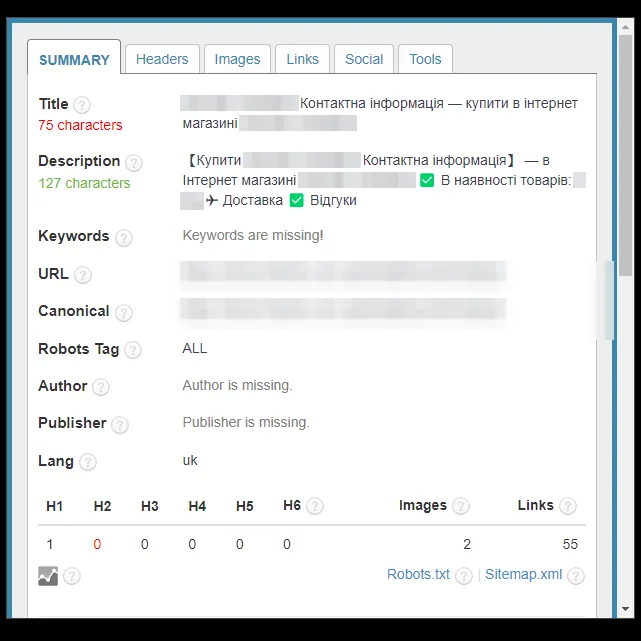Click help icon next to Description
The height and width of the screenshot is (641, 641).
click(x=134, y=163)
